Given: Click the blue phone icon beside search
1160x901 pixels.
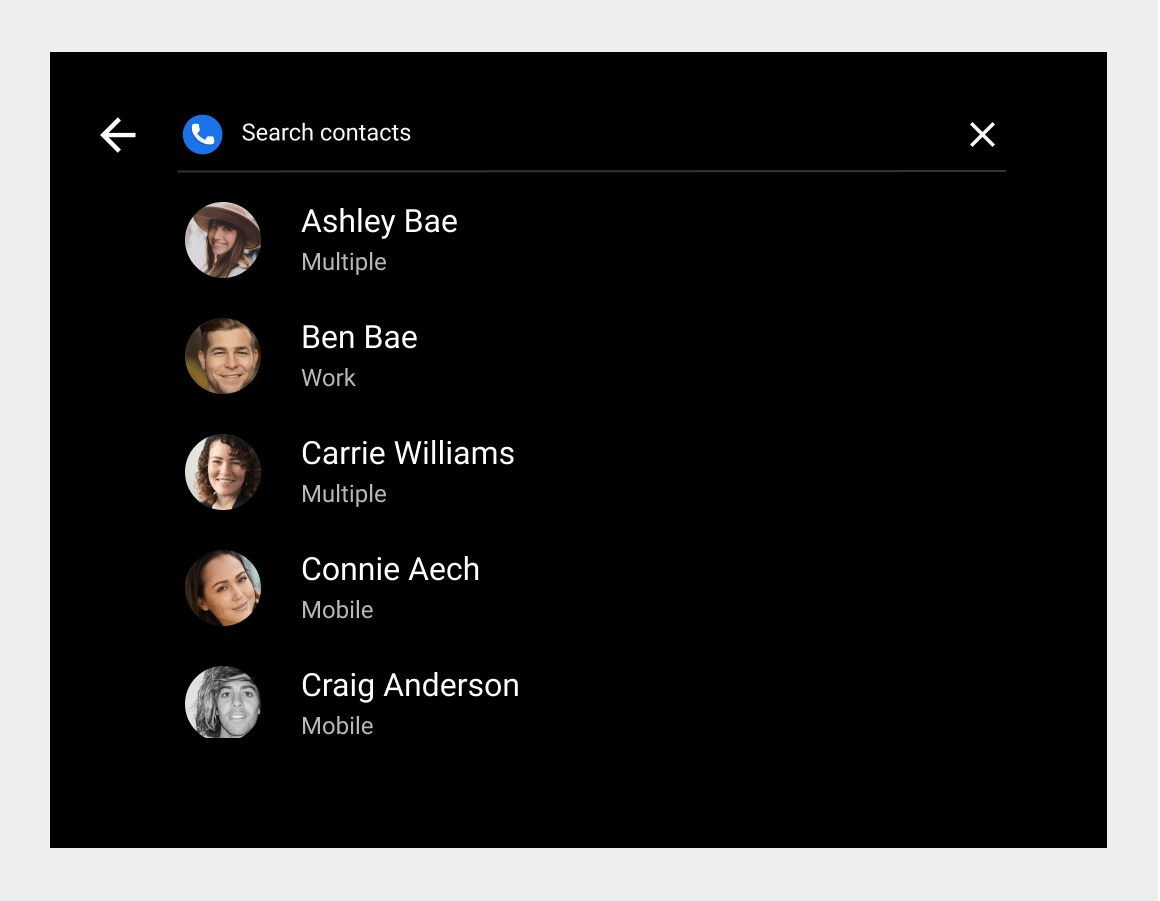Looking at the screenshot, I should (x=202, y=134).
